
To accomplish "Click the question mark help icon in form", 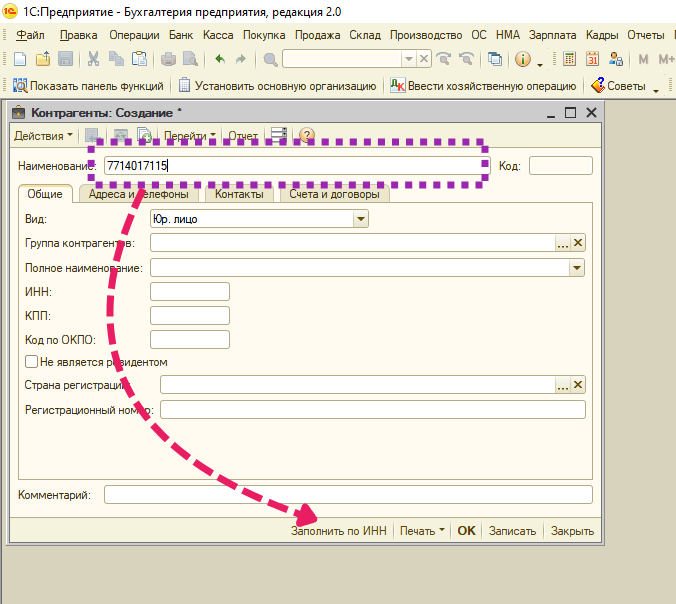I will point(307,135).
